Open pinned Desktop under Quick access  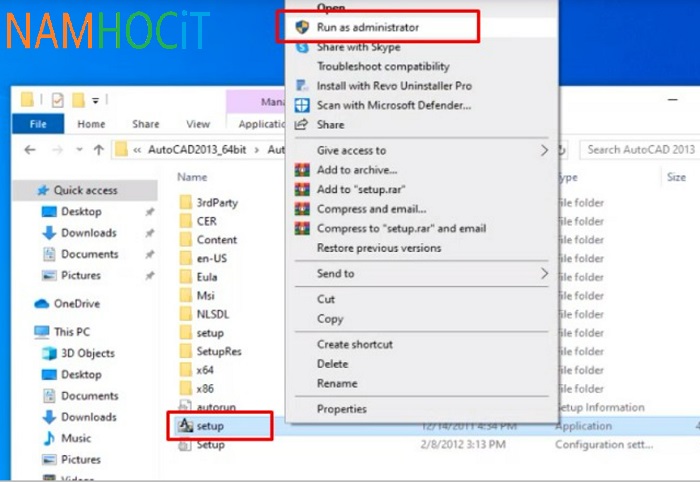pyautogui.click(x=81, y=212)
